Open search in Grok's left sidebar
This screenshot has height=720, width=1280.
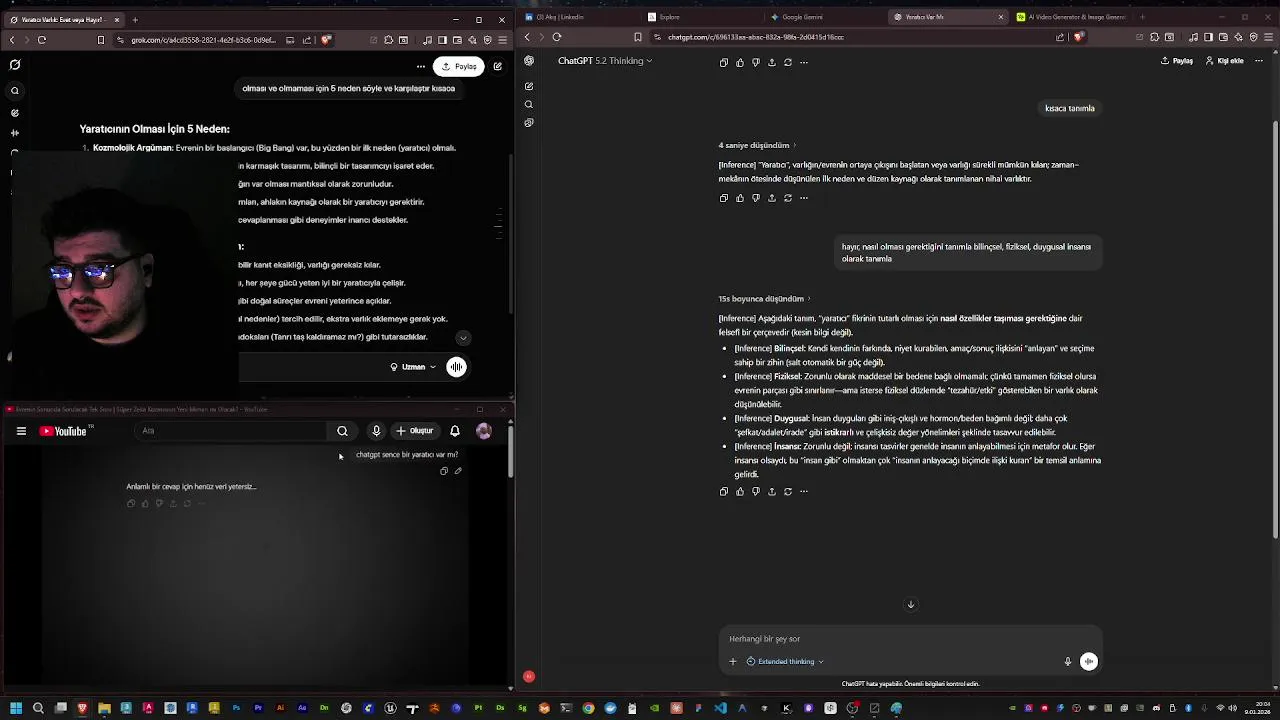point(15,91)
